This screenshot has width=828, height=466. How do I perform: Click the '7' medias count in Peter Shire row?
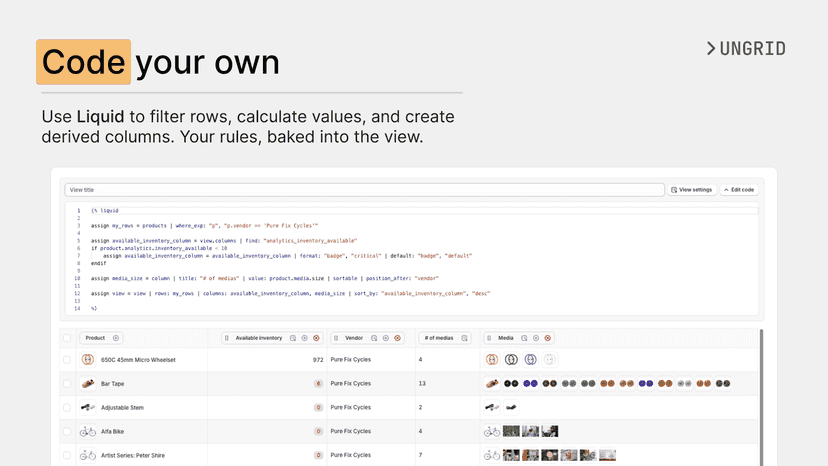(x=420, y=455)
